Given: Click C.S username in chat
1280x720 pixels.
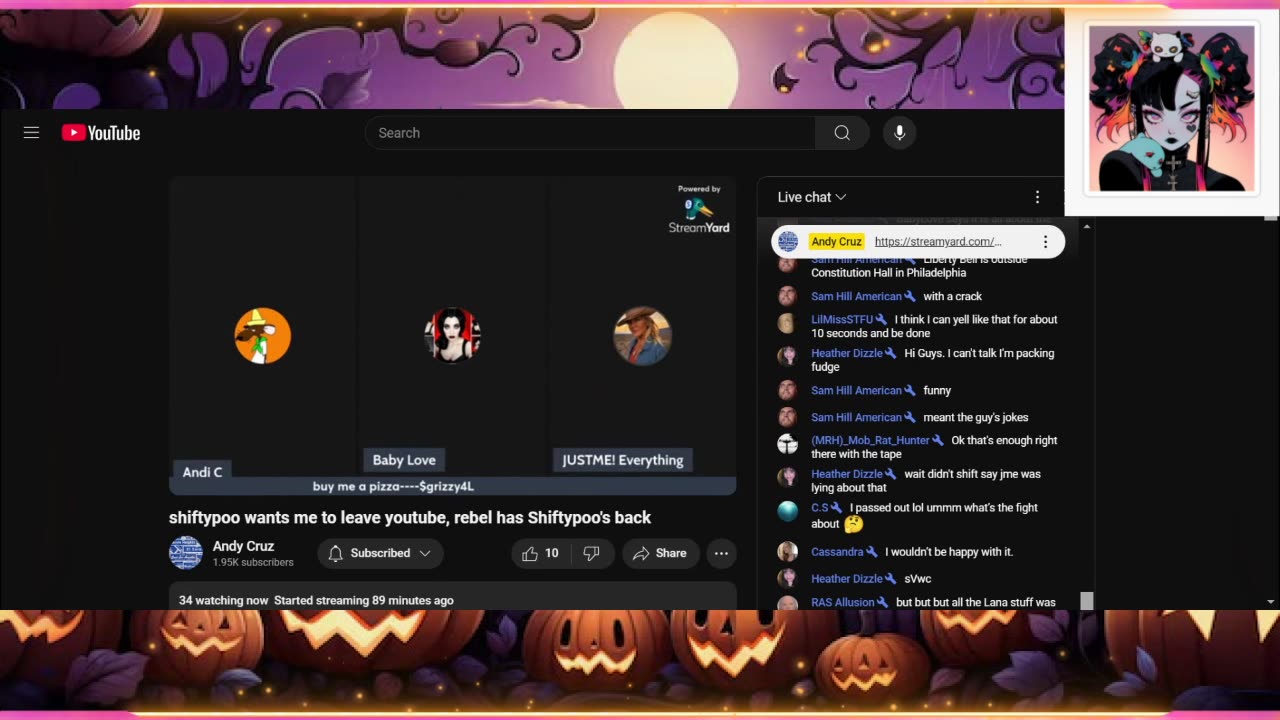Looking at the screenshot, I should 820,508.
